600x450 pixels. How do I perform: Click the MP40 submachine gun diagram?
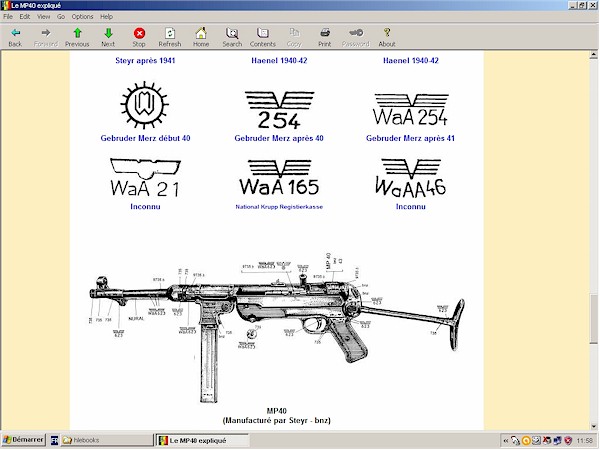pyautogui.click(x=277, y=328)
